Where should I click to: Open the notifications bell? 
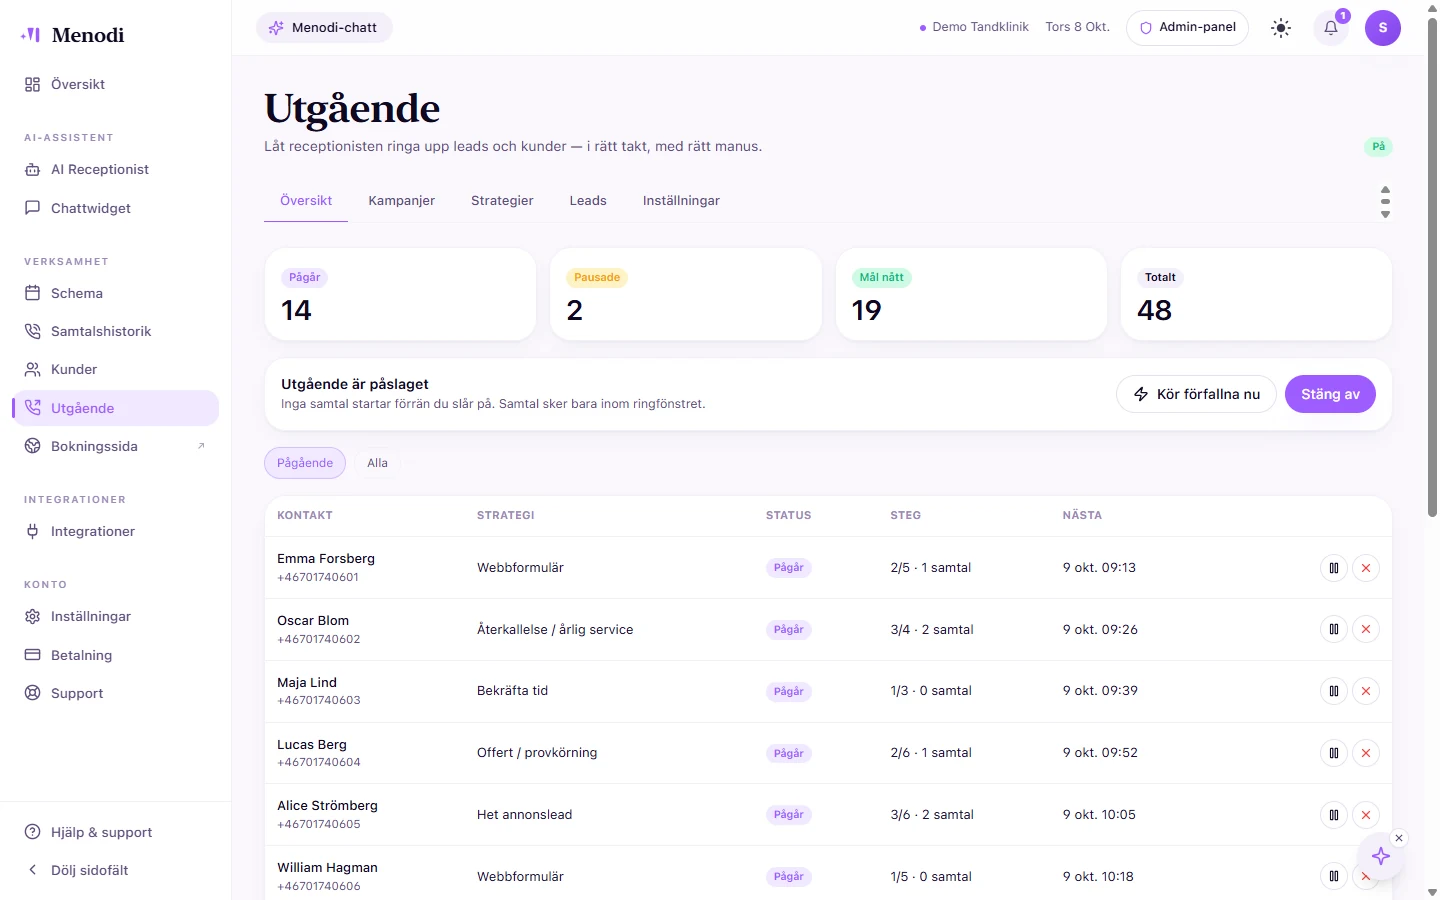[1331, 28]
